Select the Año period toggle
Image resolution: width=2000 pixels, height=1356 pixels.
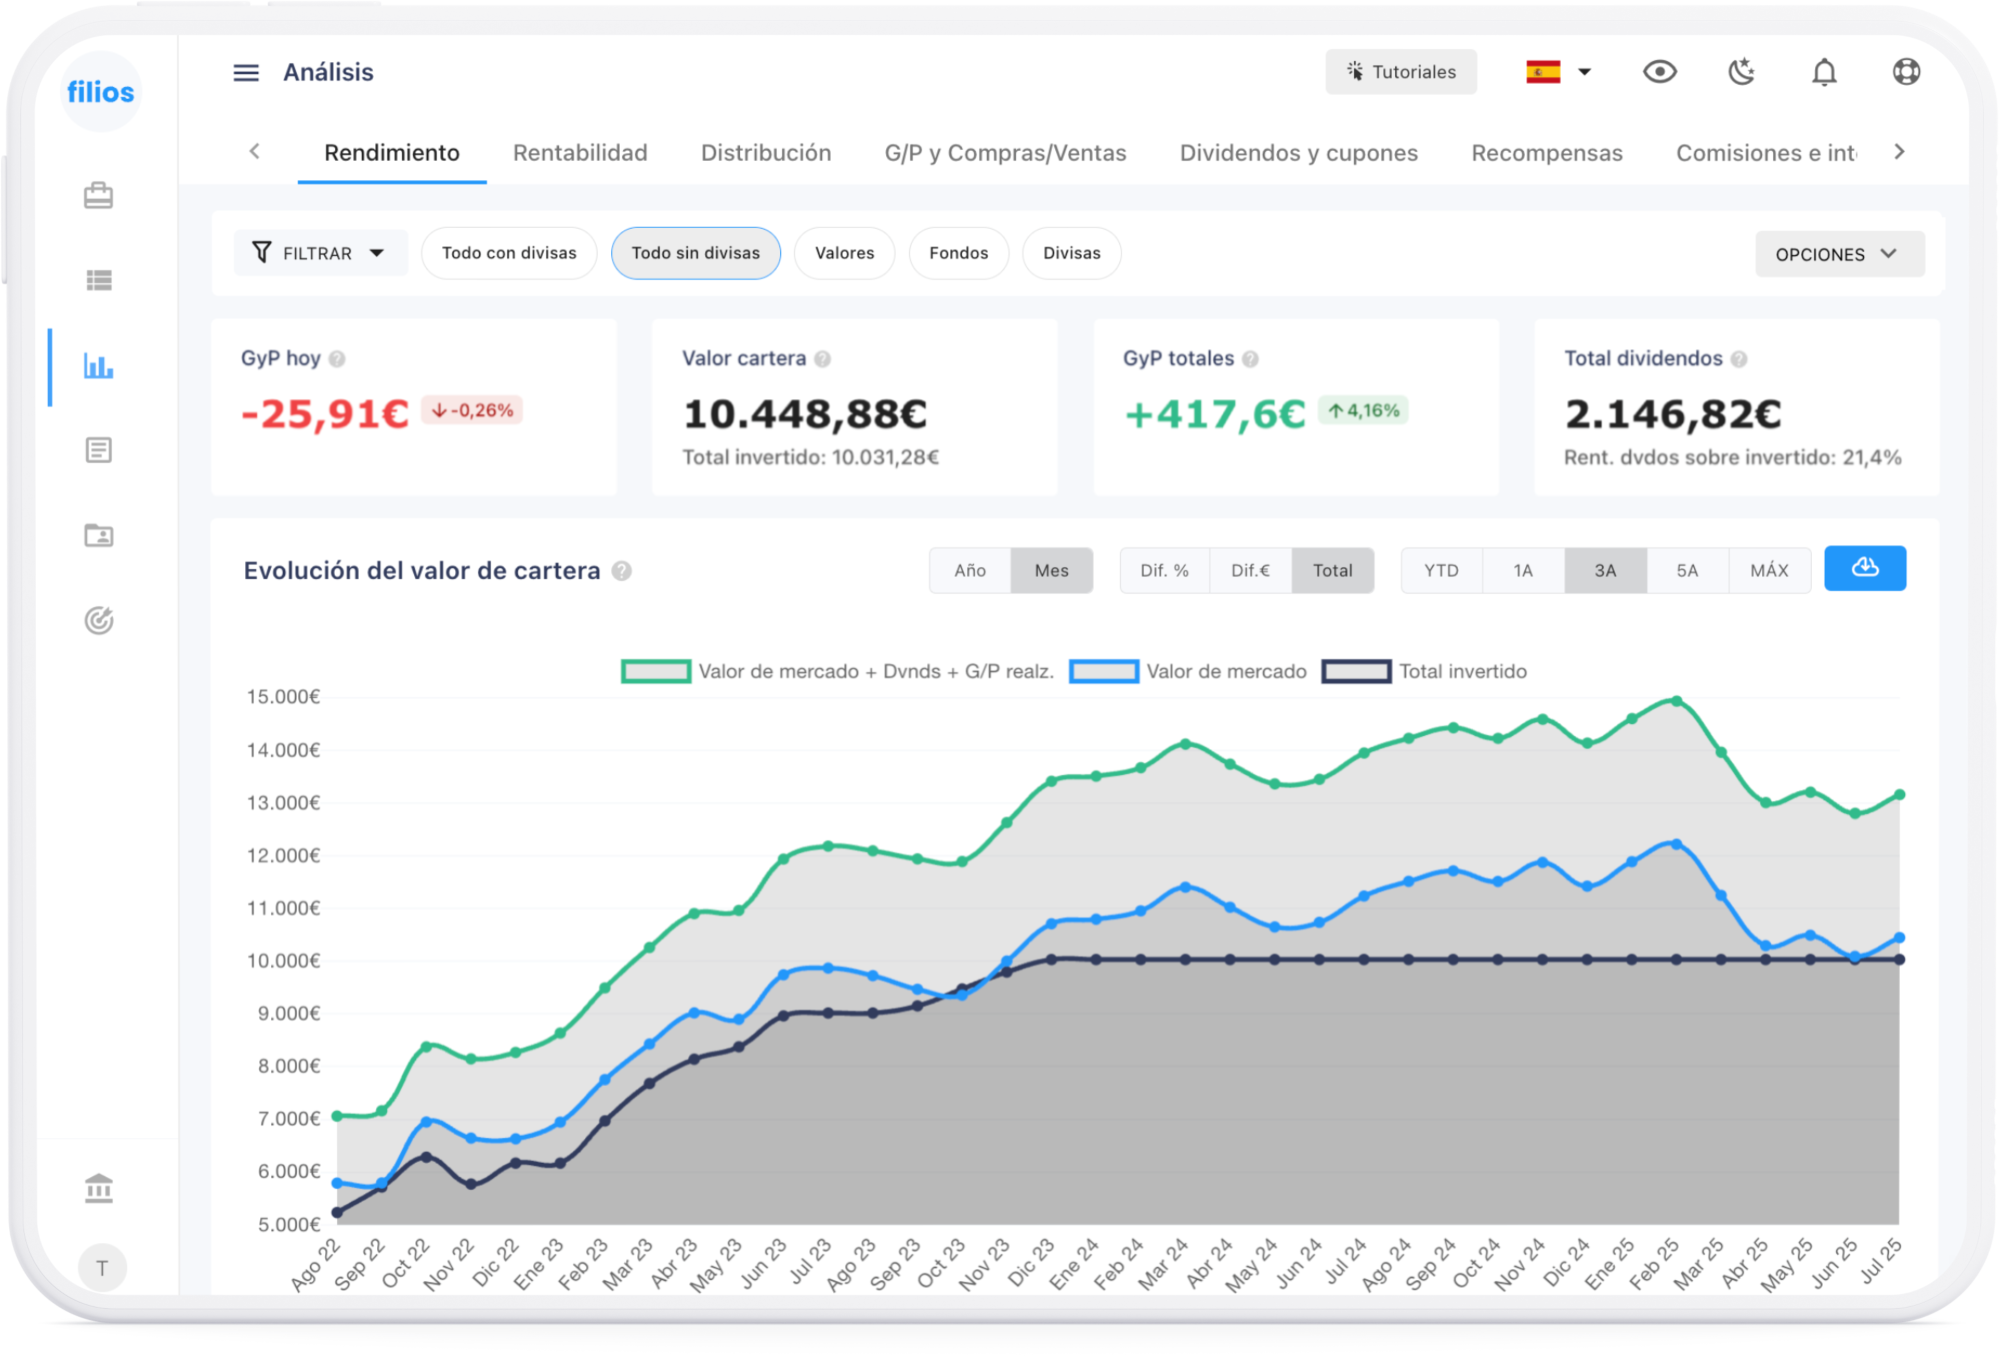point(969,570)
